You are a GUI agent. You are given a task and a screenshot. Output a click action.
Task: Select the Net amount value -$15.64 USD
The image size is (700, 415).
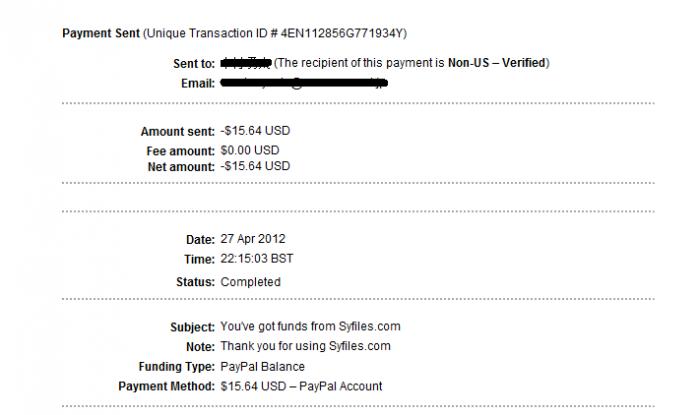(x=255, y=166)
